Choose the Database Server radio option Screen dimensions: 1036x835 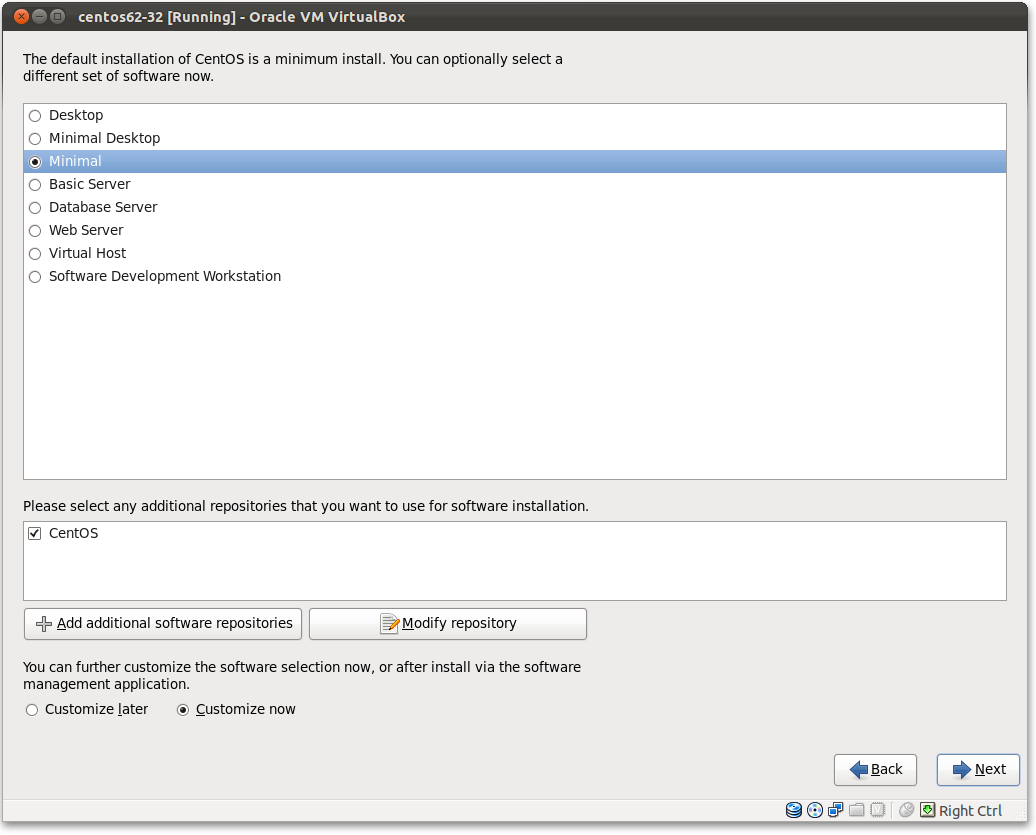[x=35, y=208]
